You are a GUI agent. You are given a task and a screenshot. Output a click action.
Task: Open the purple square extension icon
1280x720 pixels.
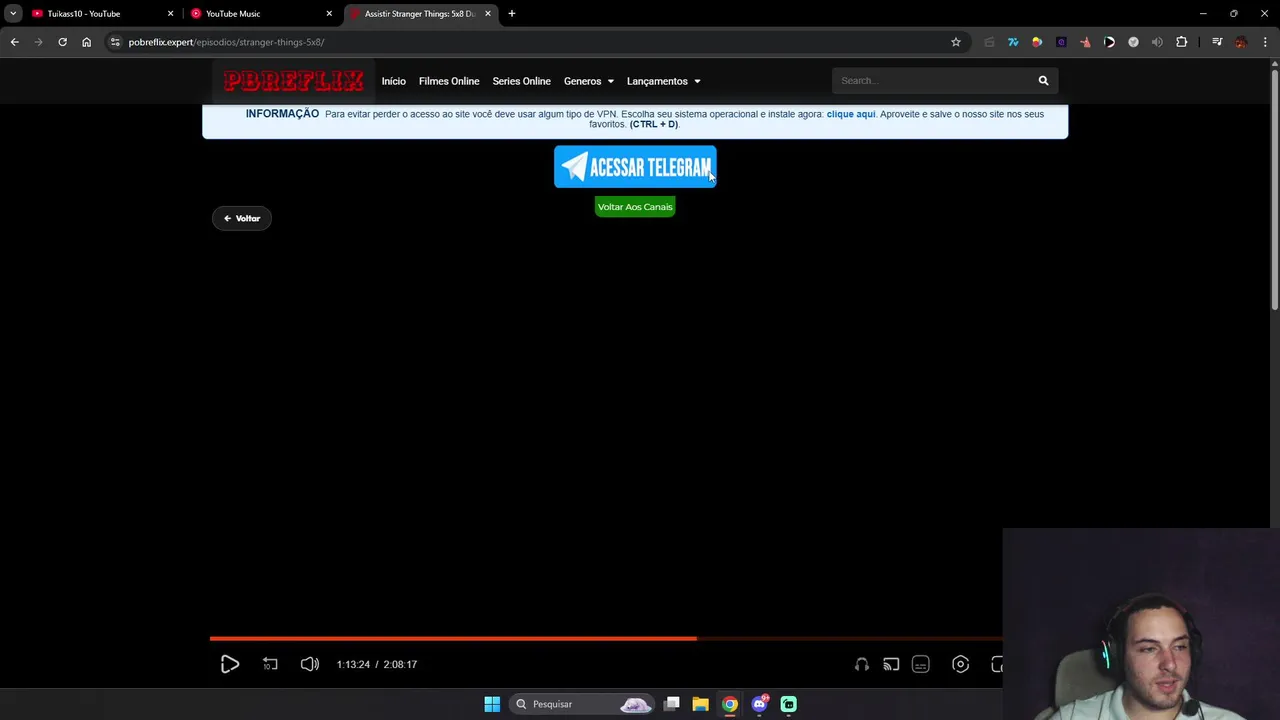(x=1061, y=42)
